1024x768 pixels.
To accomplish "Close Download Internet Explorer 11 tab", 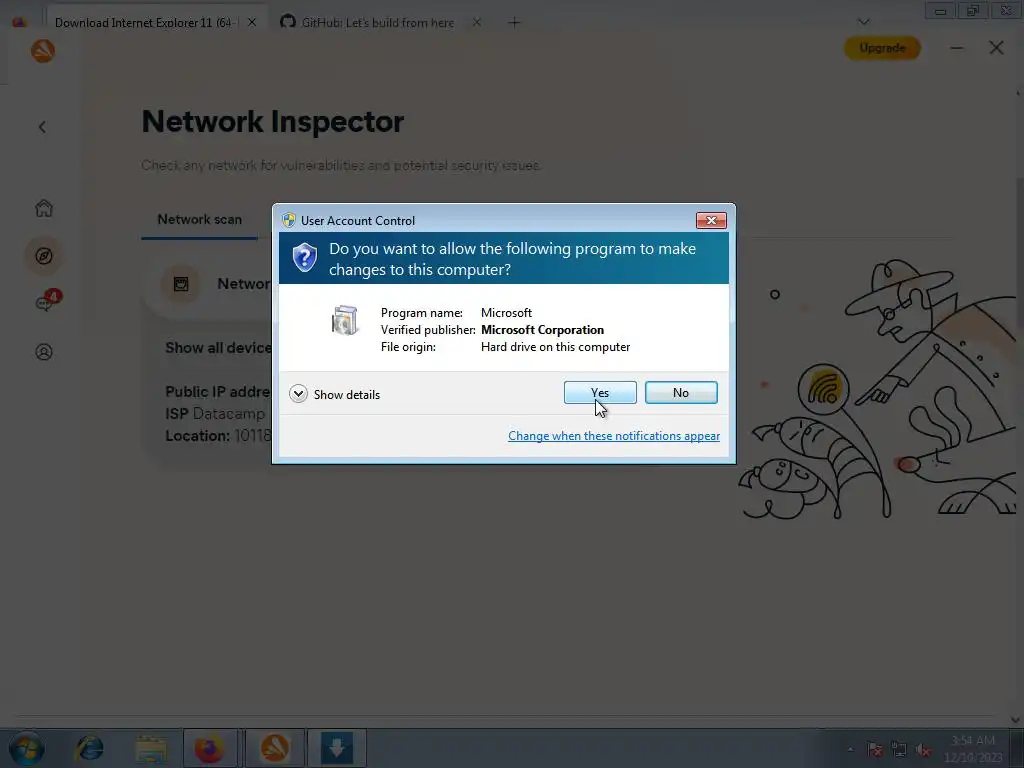I will [x=252, y=22].
